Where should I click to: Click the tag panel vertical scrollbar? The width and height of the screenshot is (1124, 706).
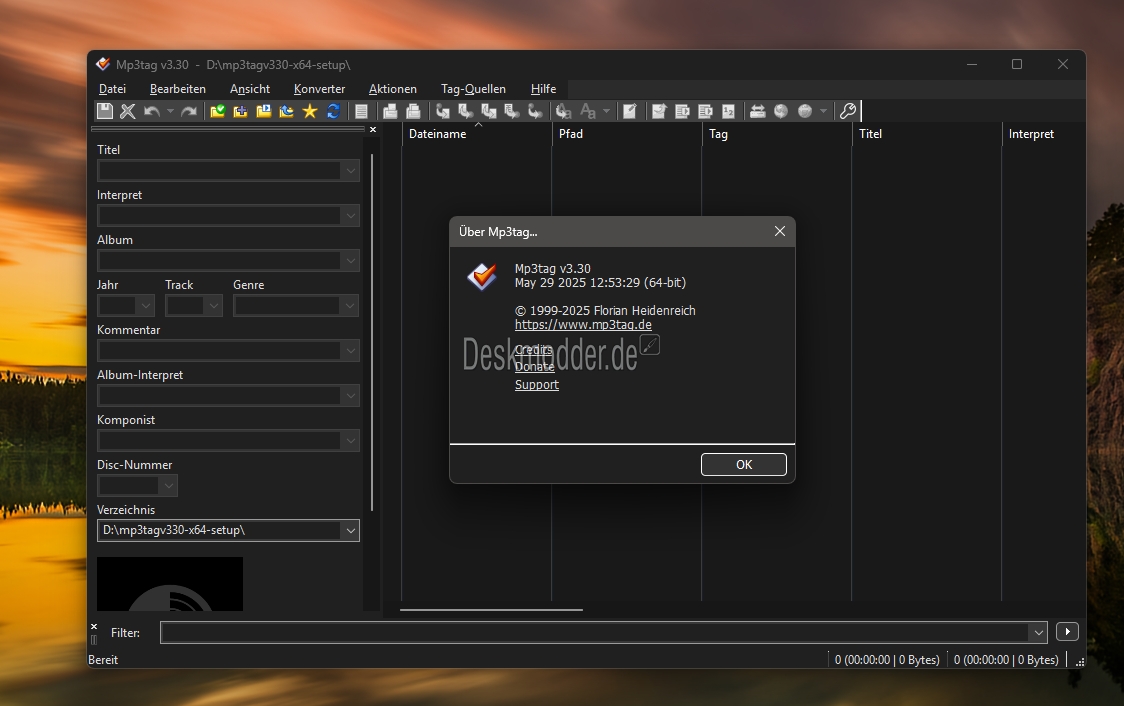[372, 332]
